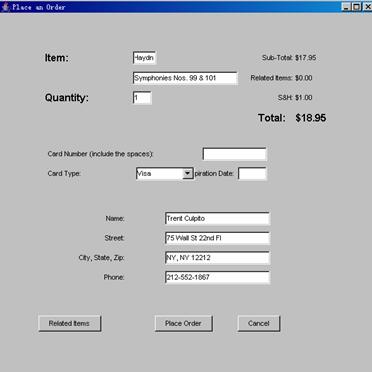This screenshot has width=372, height=372.
Task: Maximize the Place an Order window
Action: click(357, 7)
